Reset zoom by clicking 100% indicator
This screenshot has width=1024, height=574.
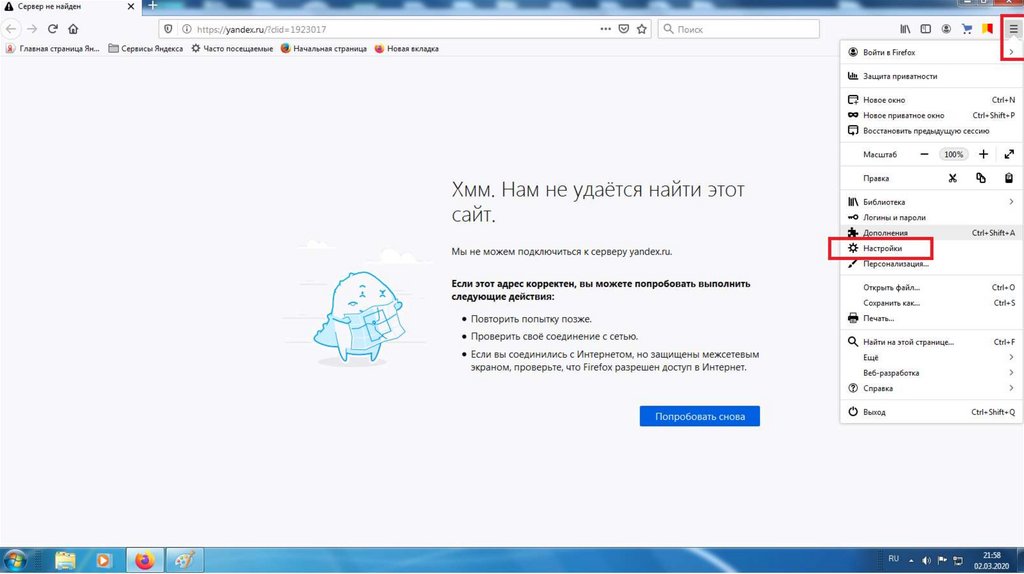coord(953,155)
